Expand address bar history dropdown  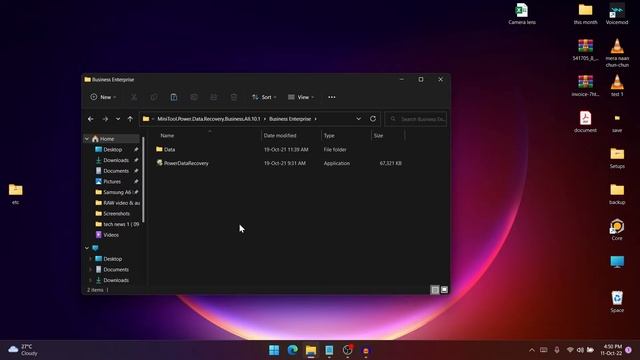point(358,119)
